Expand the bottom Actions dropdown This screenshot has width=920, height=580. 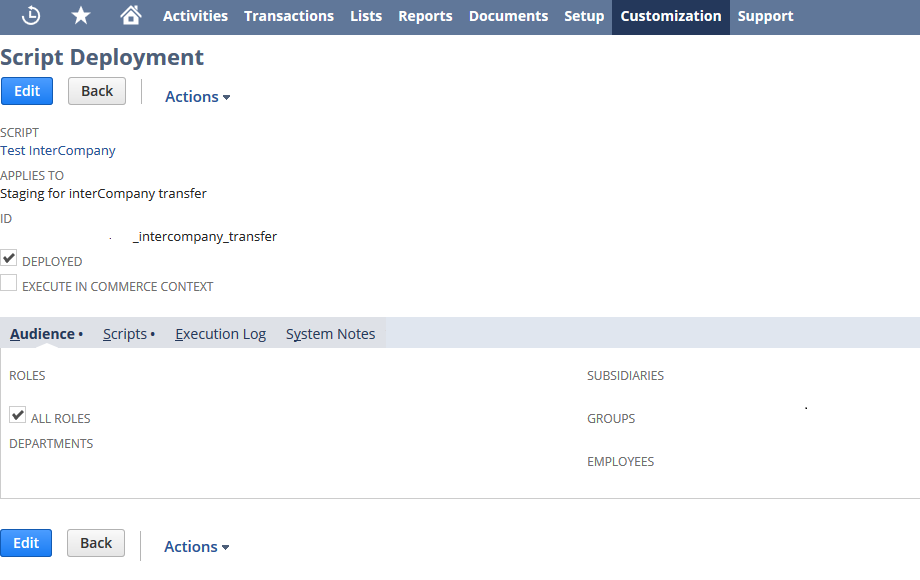196,547
